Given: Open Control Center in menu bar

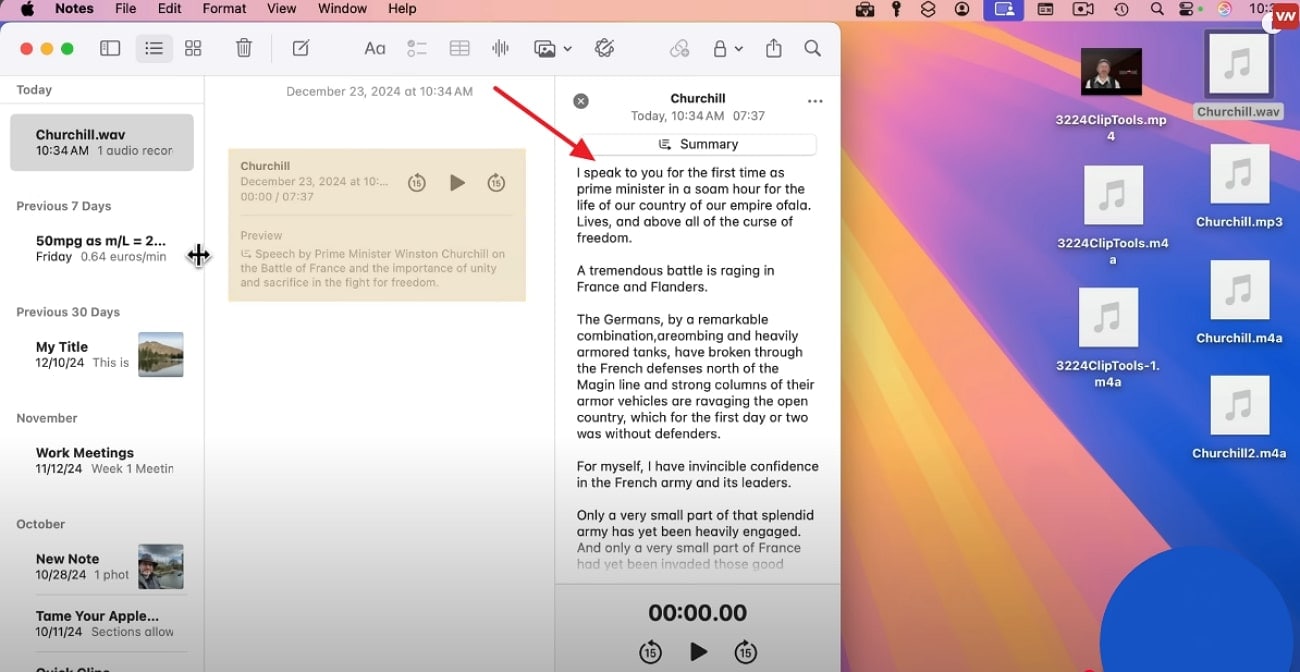Looking at the screenshot, I should 1188,9.
